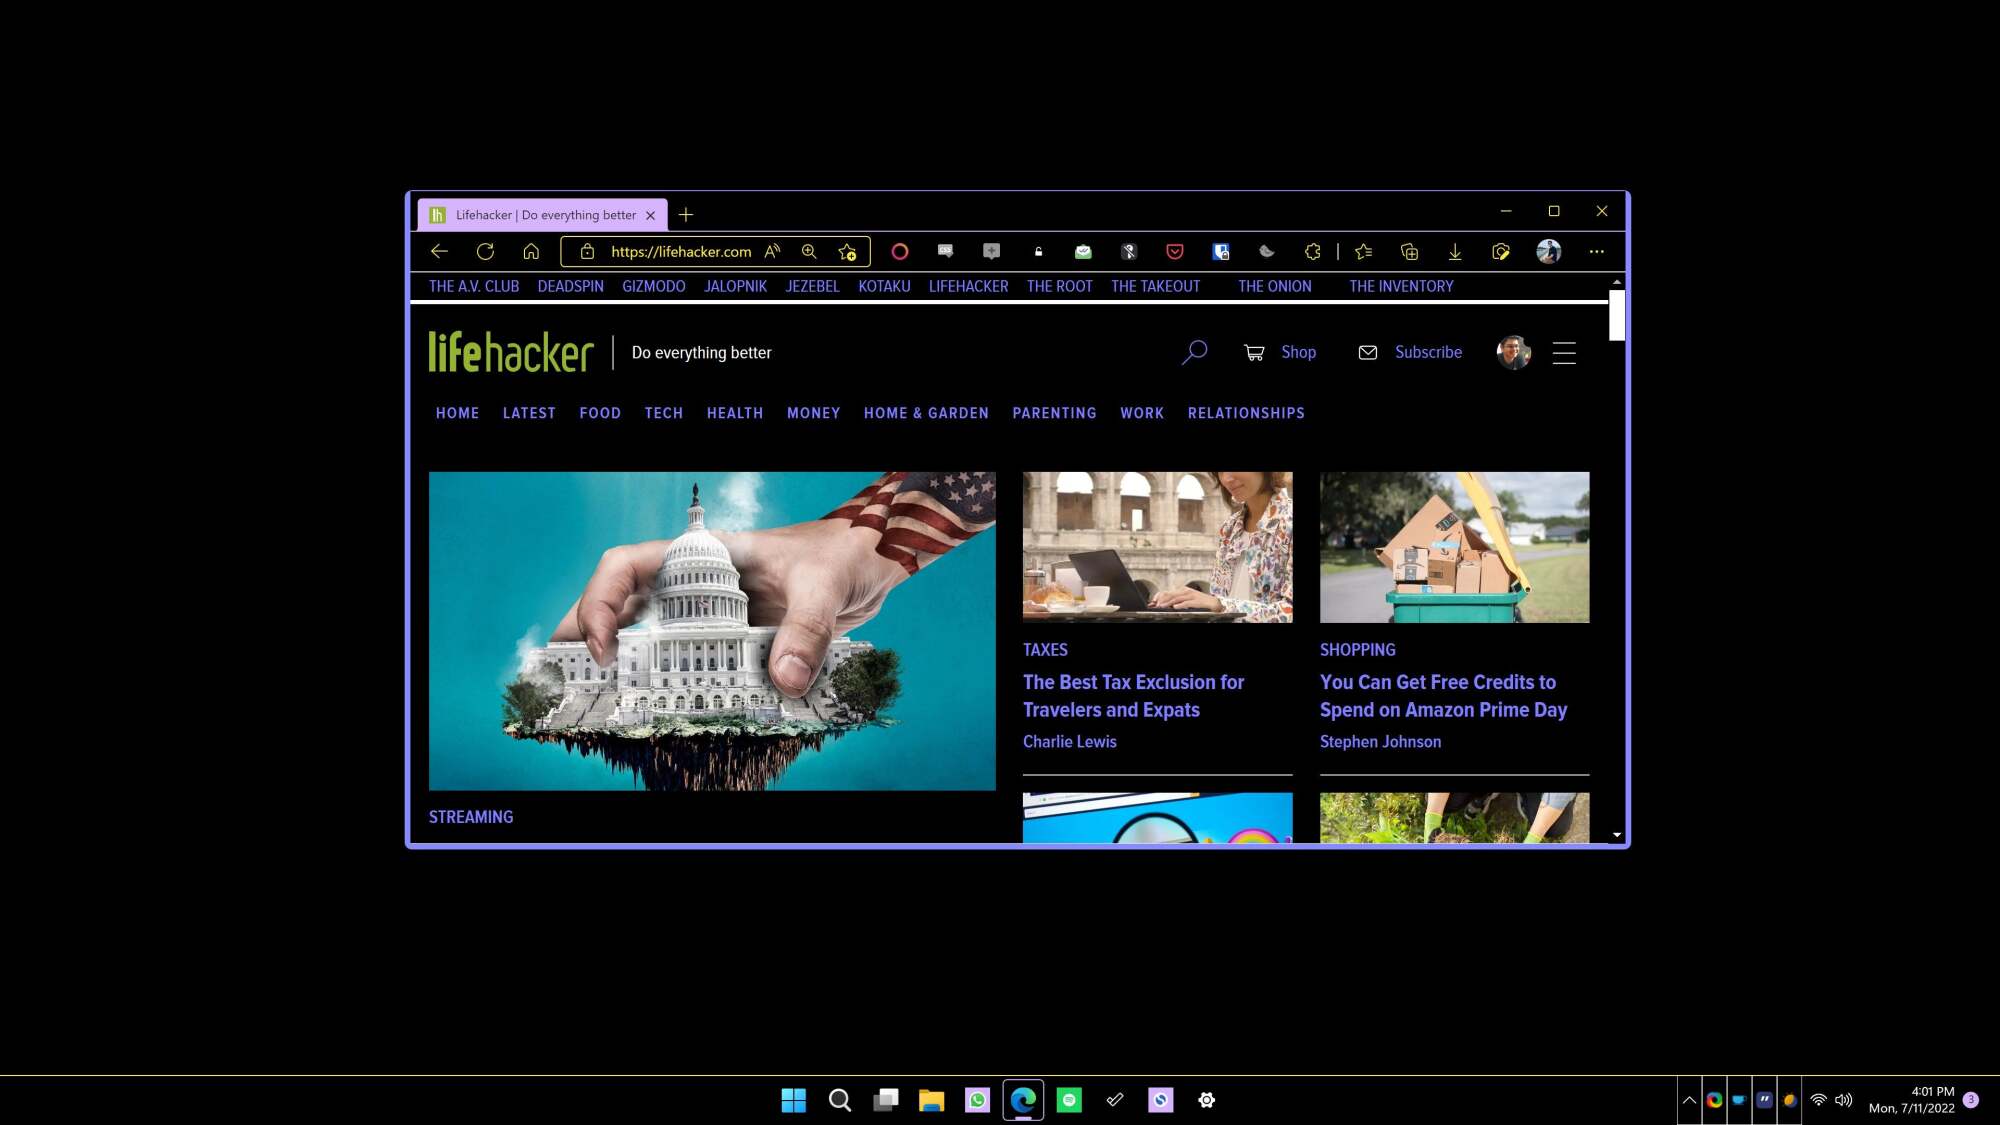Click the TAXES category label
The height and width of the screenshot is (1125, 2000).
pyautogui.click(x=1045, y=650)
